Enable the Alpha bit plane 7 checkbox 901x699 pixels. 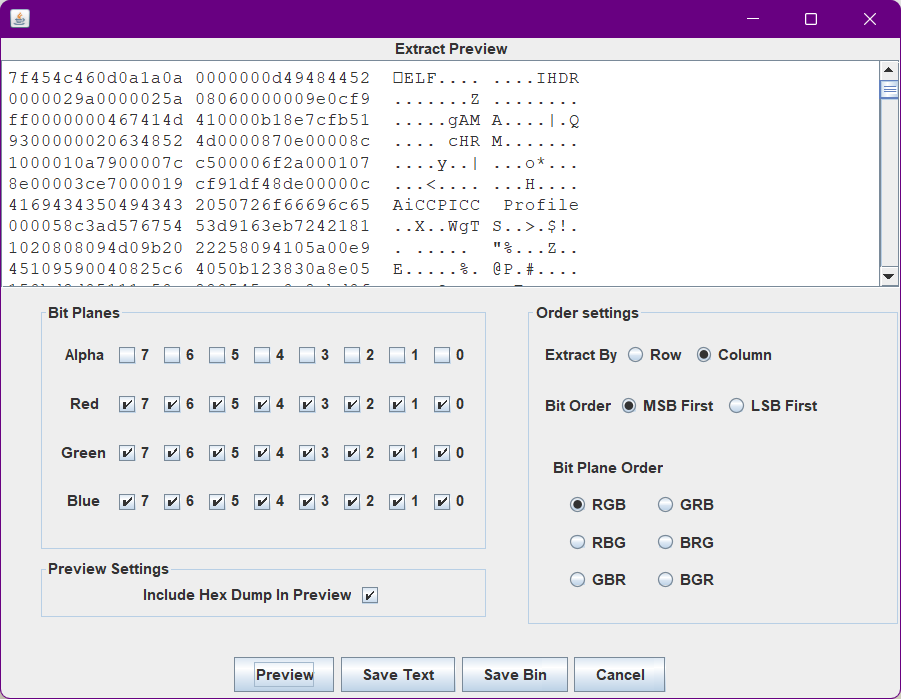[127, 355]
